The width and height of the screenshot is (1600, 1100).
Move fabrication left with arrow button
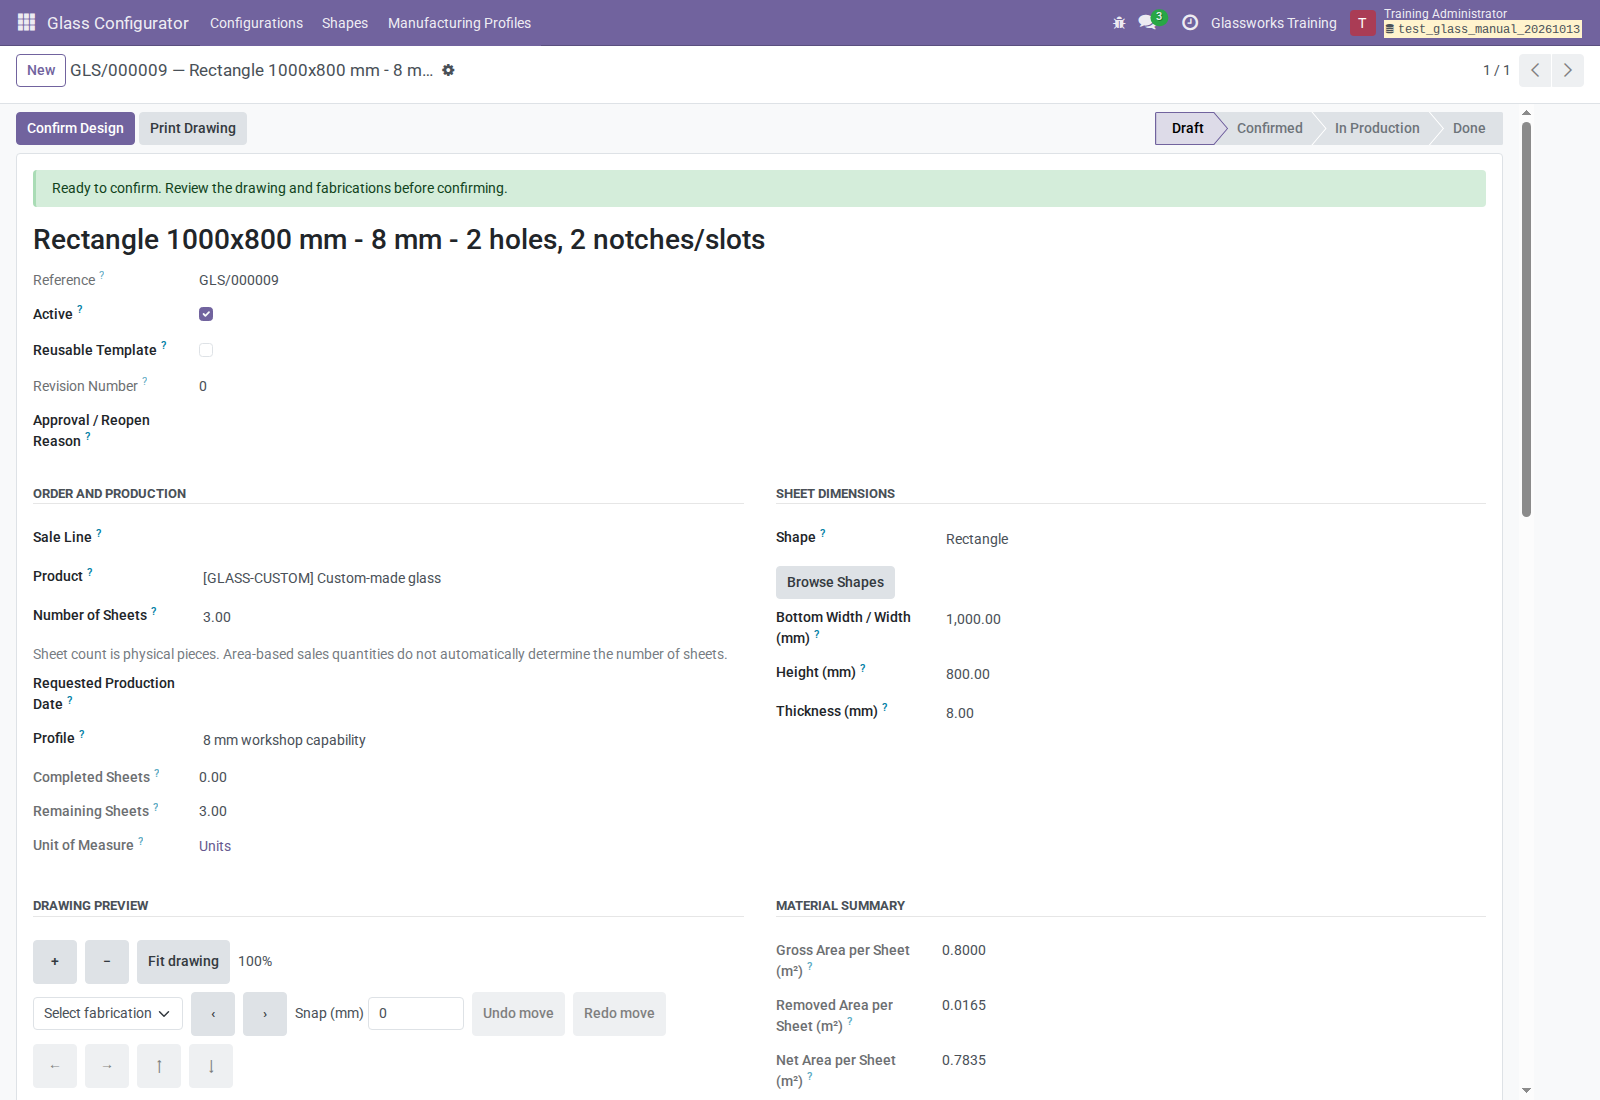tap(55, 1066)
